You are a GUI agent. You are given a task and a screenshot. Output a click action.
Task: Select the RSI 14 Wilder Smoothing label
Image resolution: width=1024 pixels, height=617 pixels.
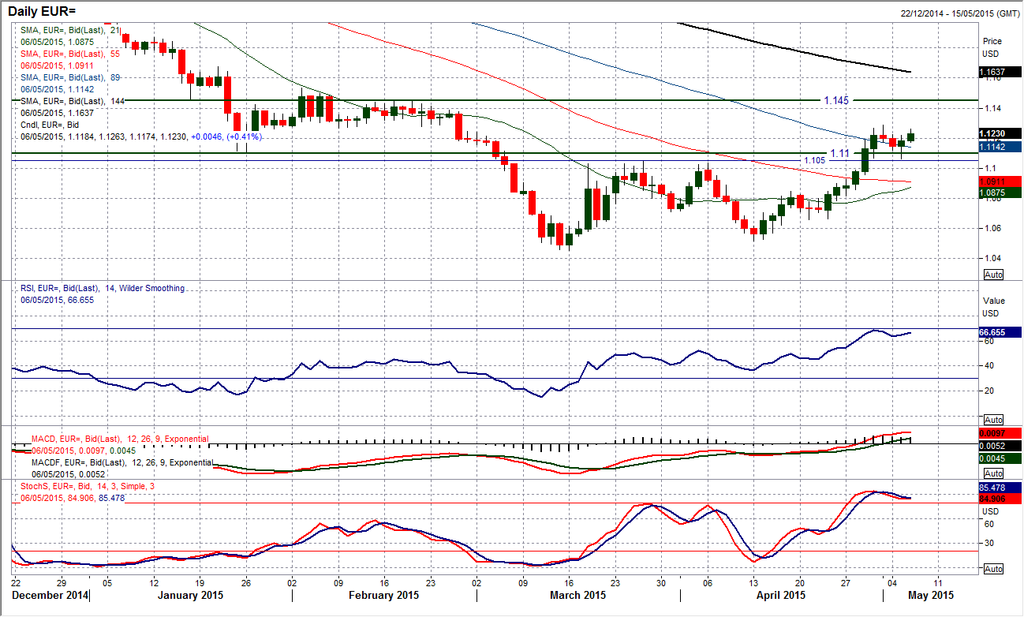(103, 288)
